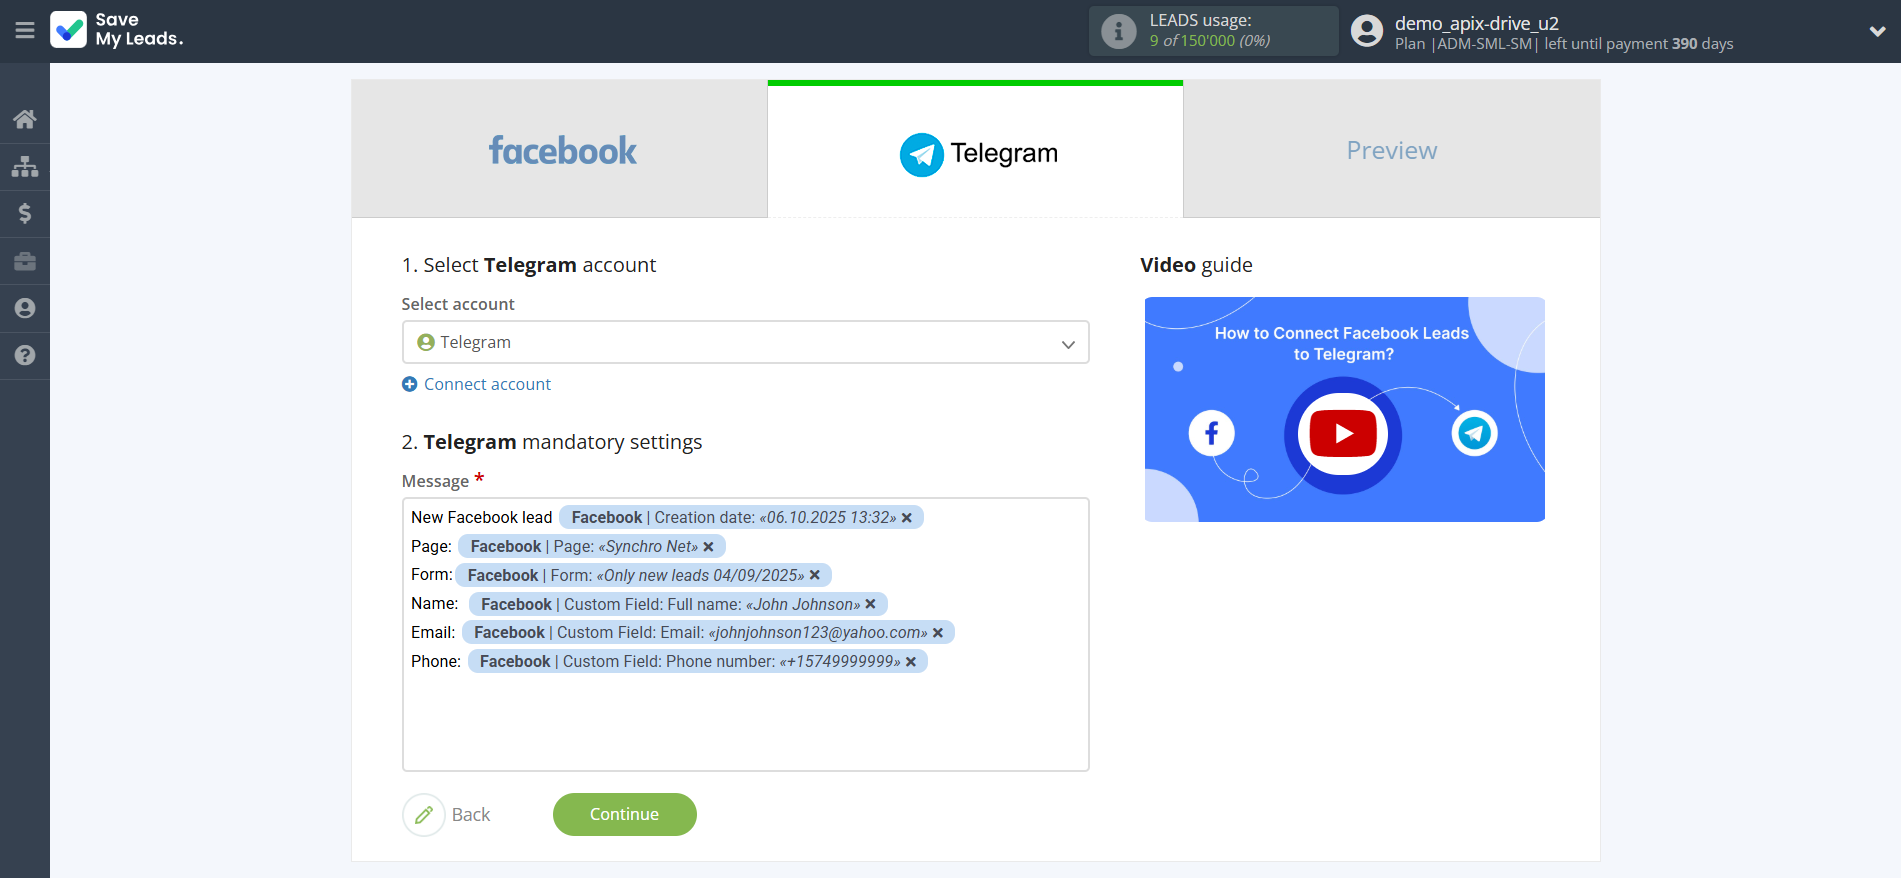Image resolution: width=1901 pixels, height=878 pixels.
Task: Switch to the facebook tab
Action: point(560,150)
